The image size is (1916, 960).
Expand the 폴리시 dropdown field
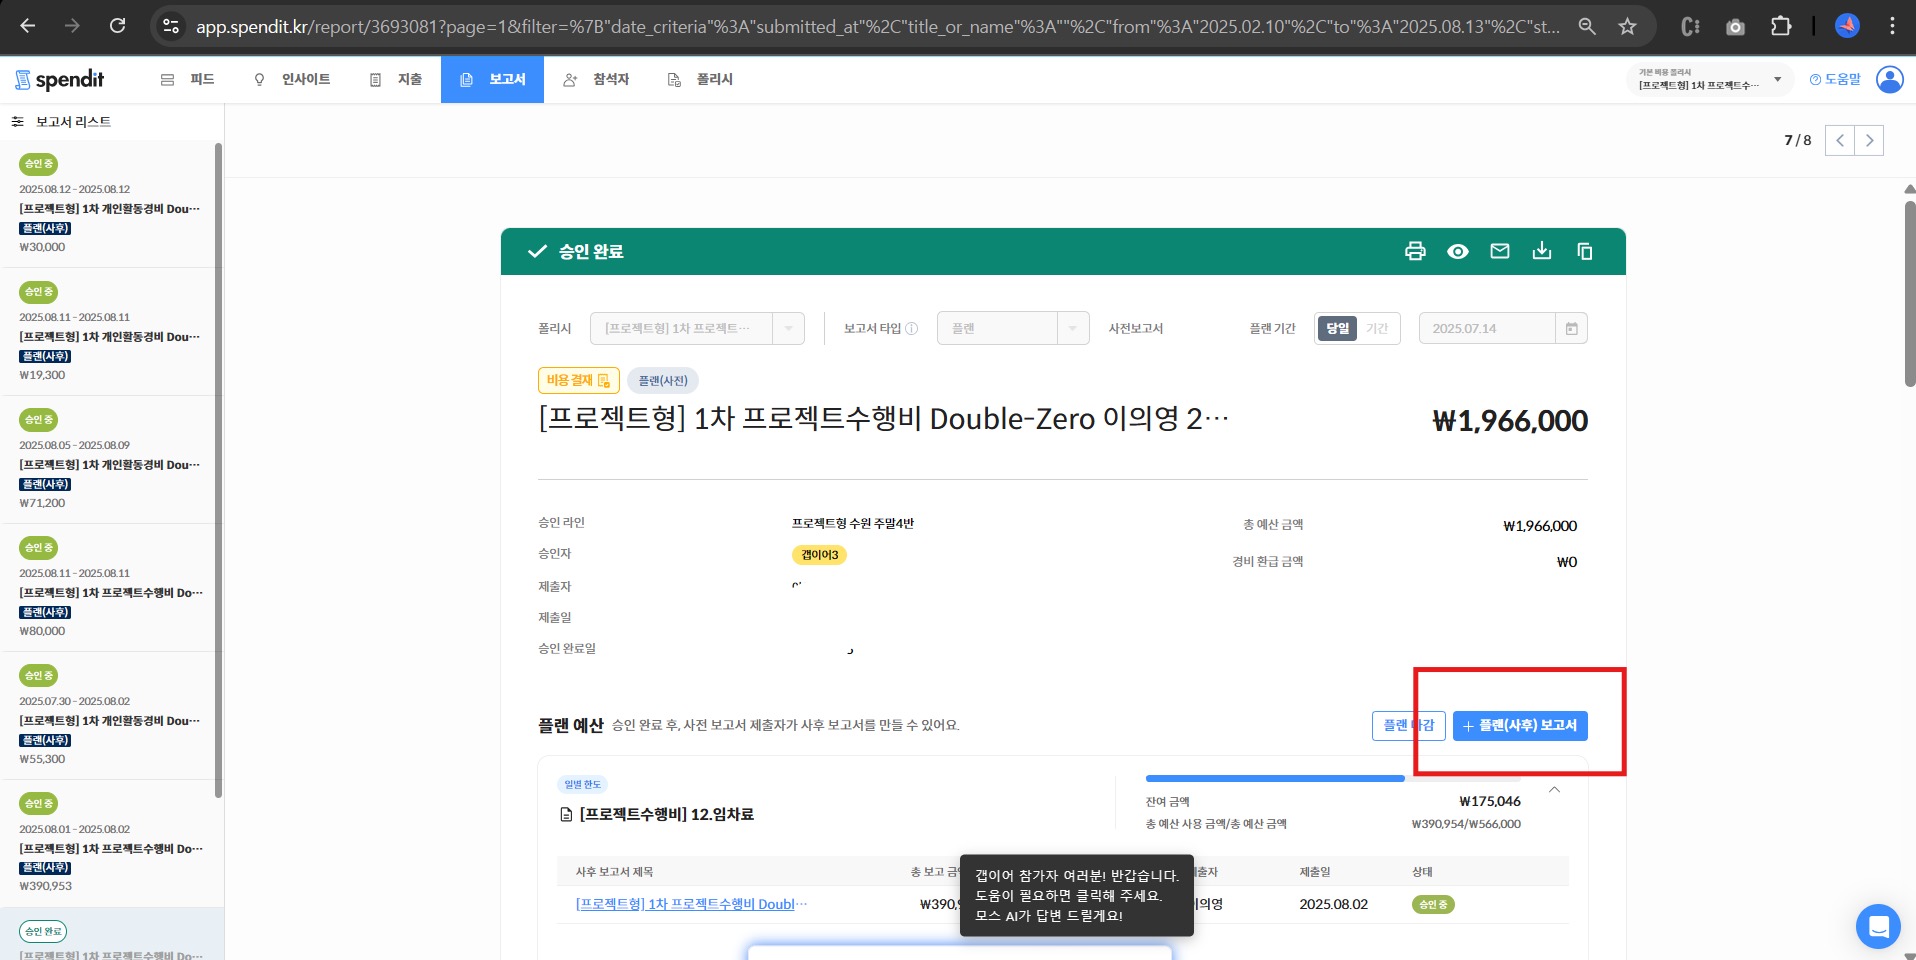697,328
